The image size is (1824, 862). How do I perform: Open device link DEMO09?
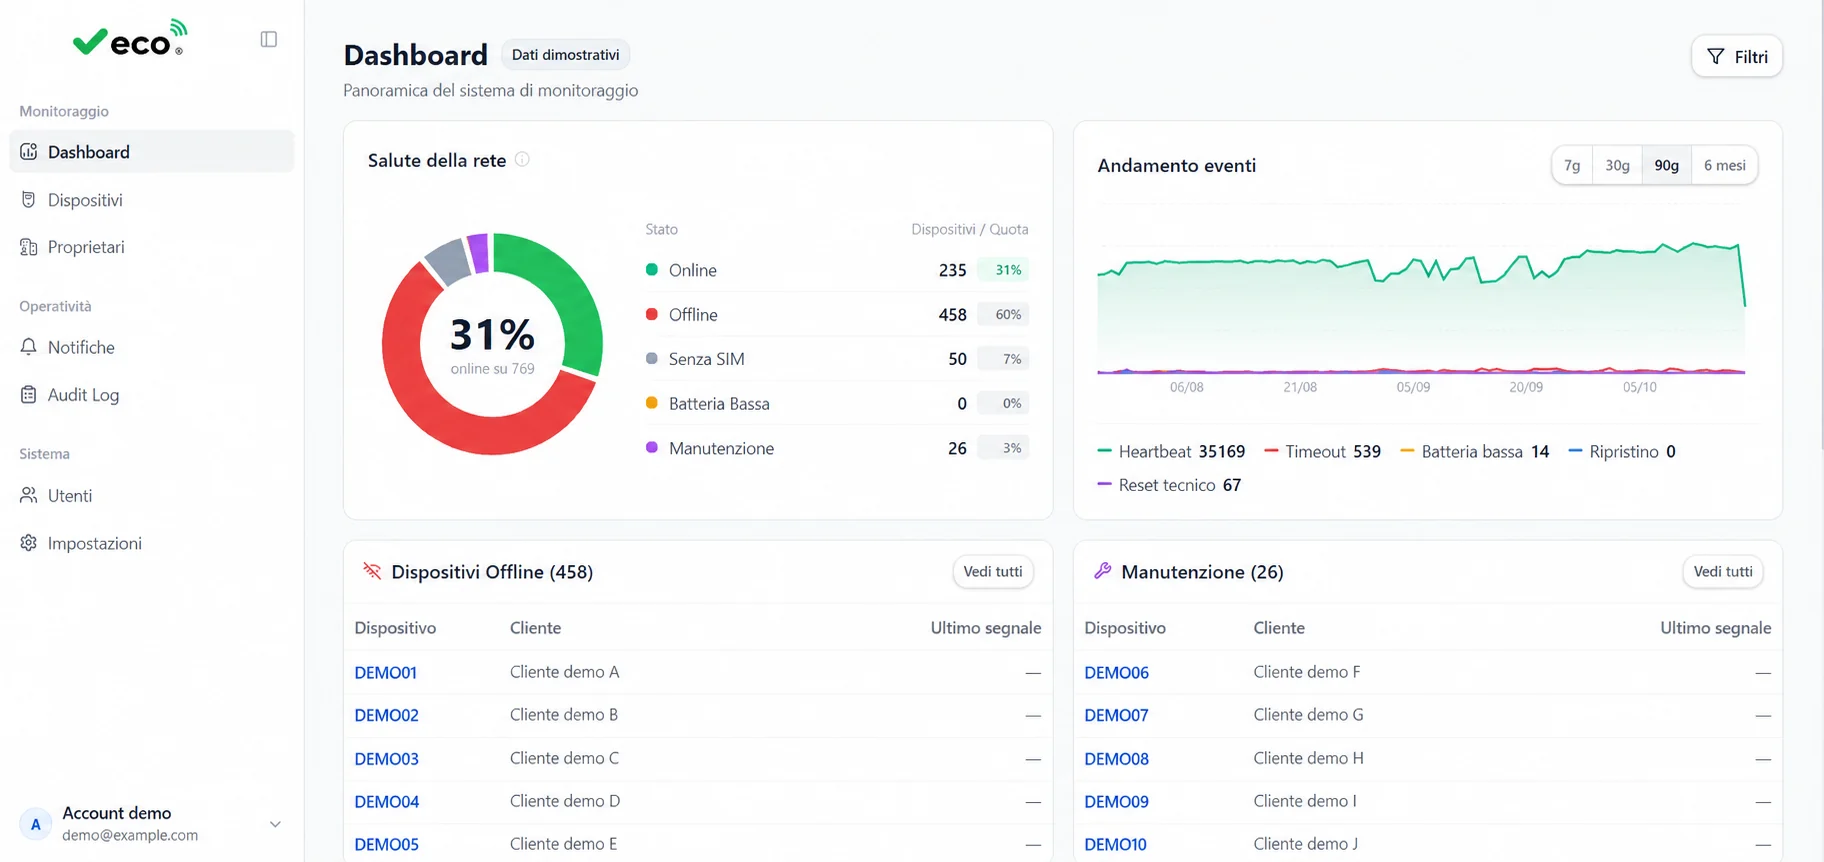pyautogui.click(x=1116, y=801)
